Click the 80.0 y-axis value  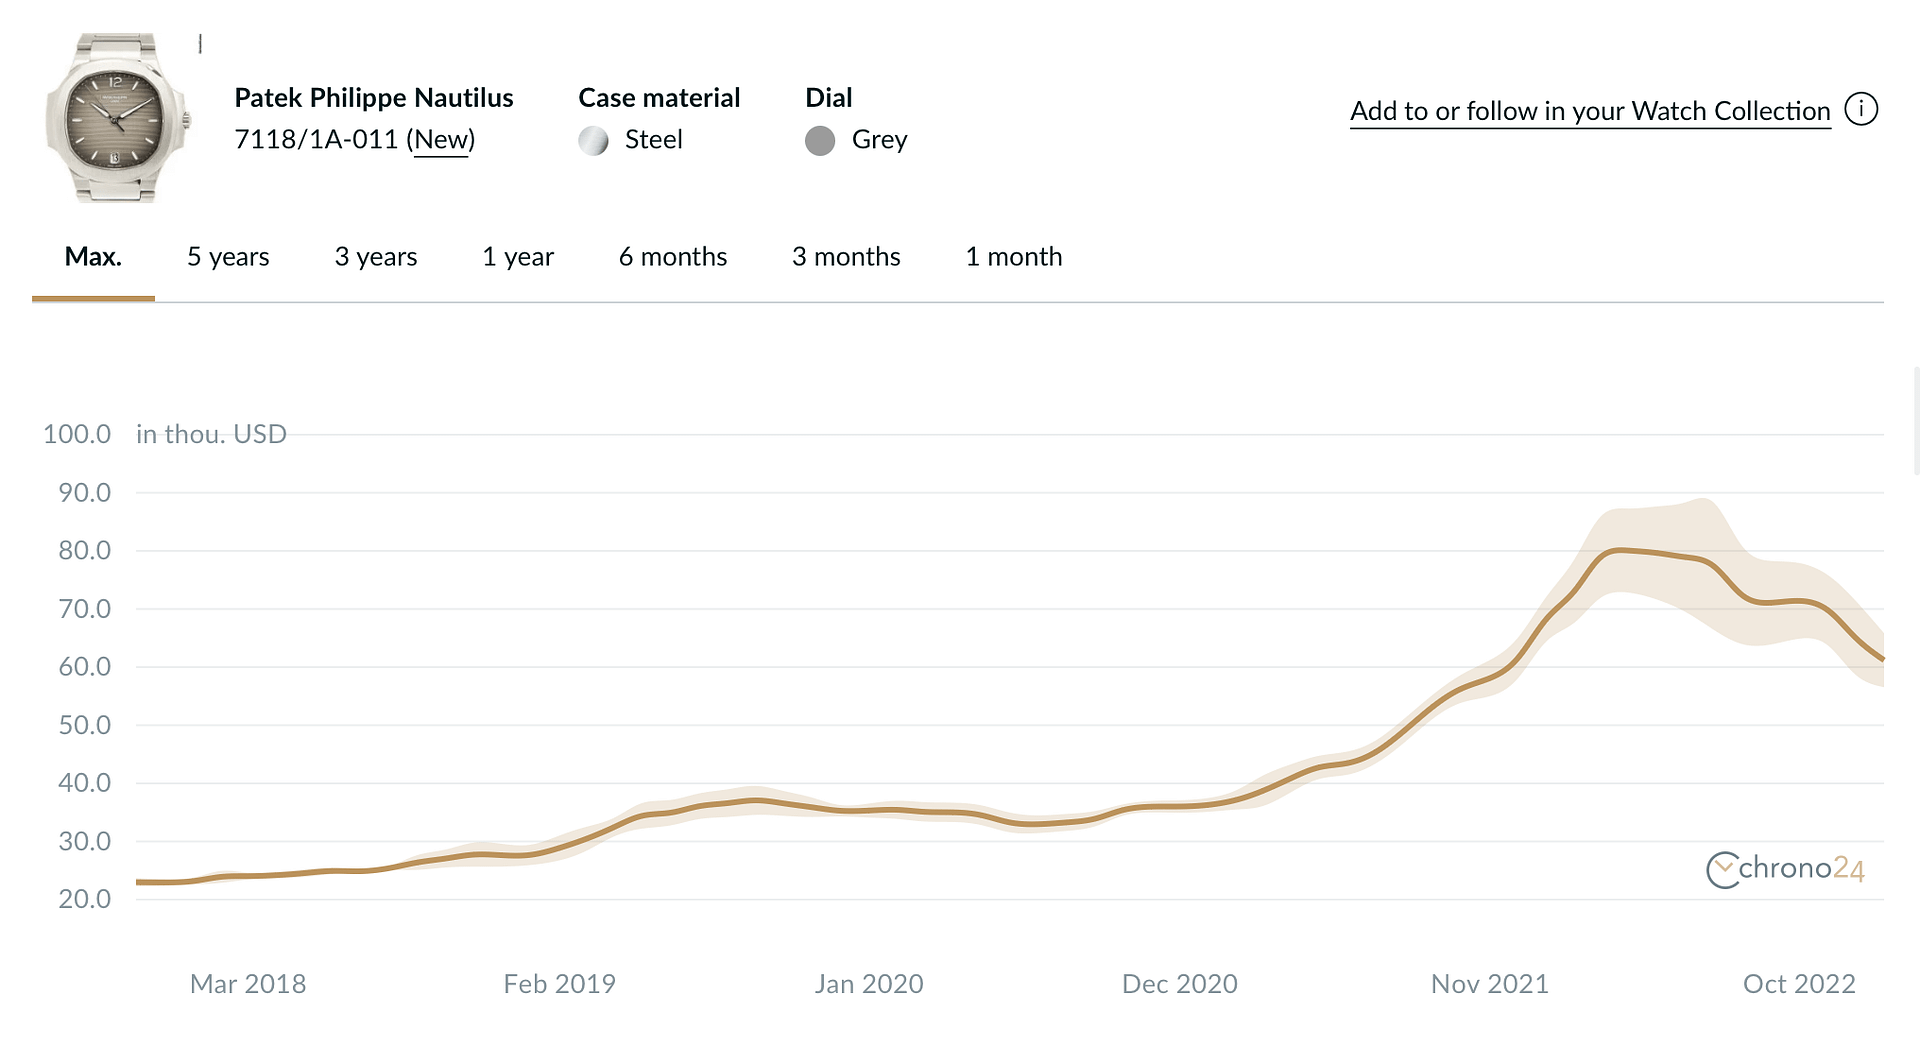(x=85, y=550)
